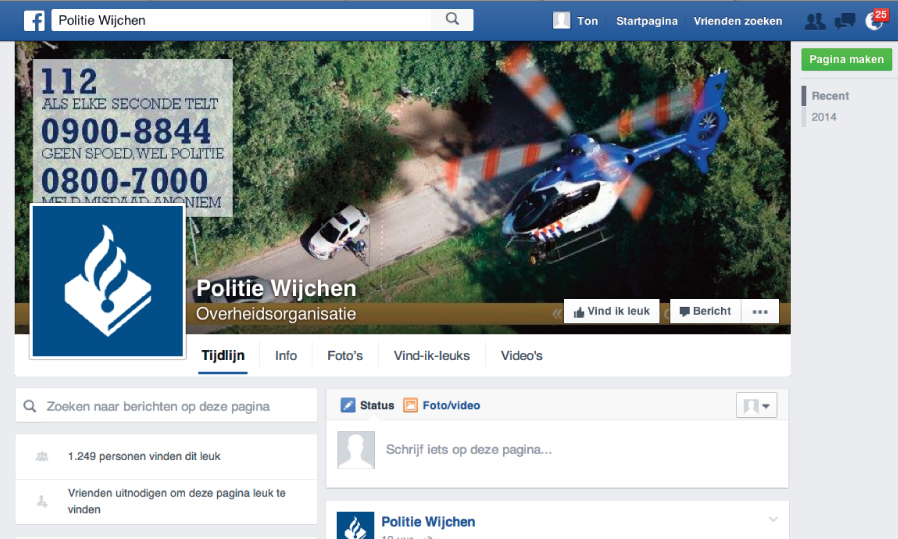
Task: Expand the post options chevron
Action: (x=772, y=519)
